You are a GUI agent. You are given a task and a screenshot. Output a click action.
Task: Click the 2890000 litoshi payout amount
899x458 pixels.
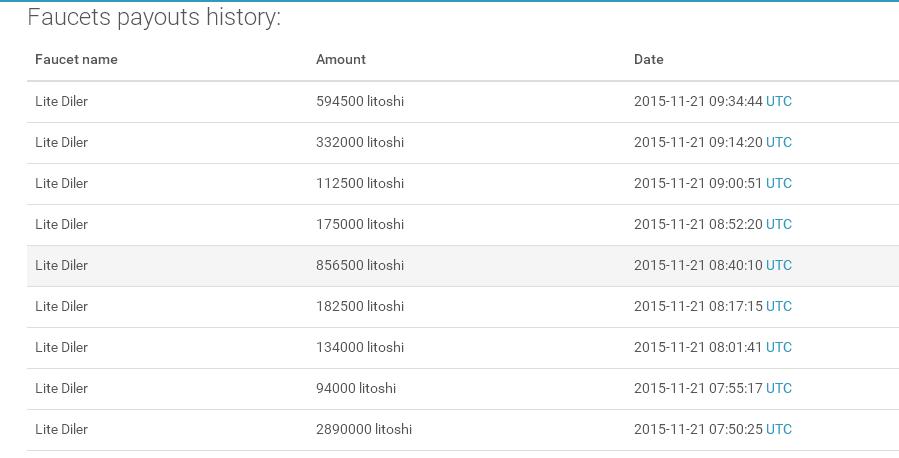tap(364, 429)
